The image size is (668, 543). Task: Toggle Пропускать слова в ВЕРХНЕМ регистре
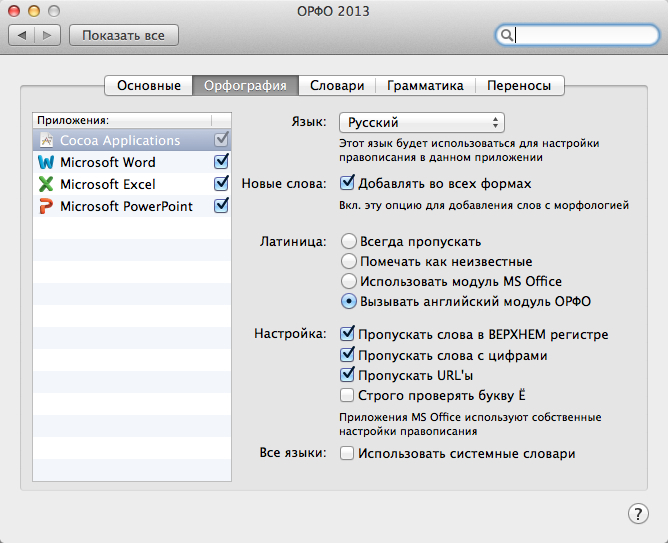347,334
